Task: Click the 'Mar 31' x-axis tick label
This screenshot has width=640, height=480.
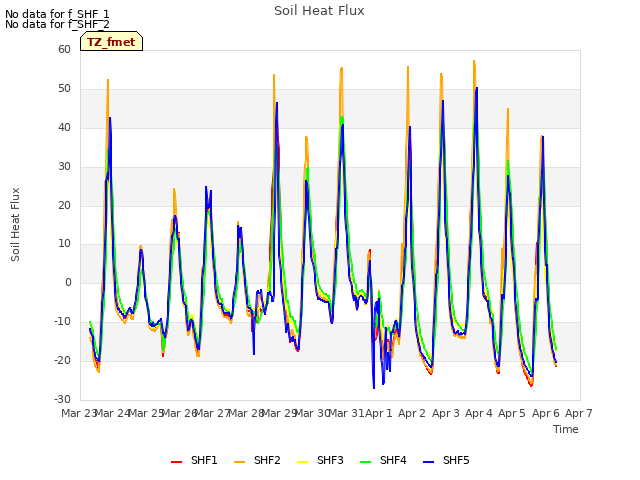Action: tap(346, 413)
